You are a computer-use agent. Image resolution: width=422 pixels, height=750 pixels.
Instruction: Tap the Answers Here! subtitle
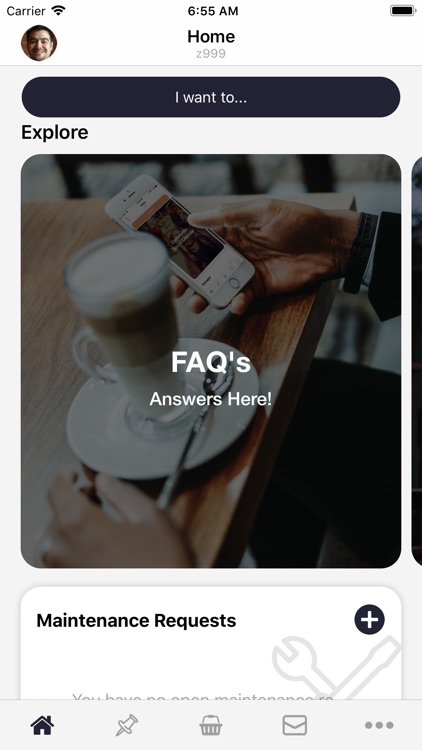(x=211, y=399)
